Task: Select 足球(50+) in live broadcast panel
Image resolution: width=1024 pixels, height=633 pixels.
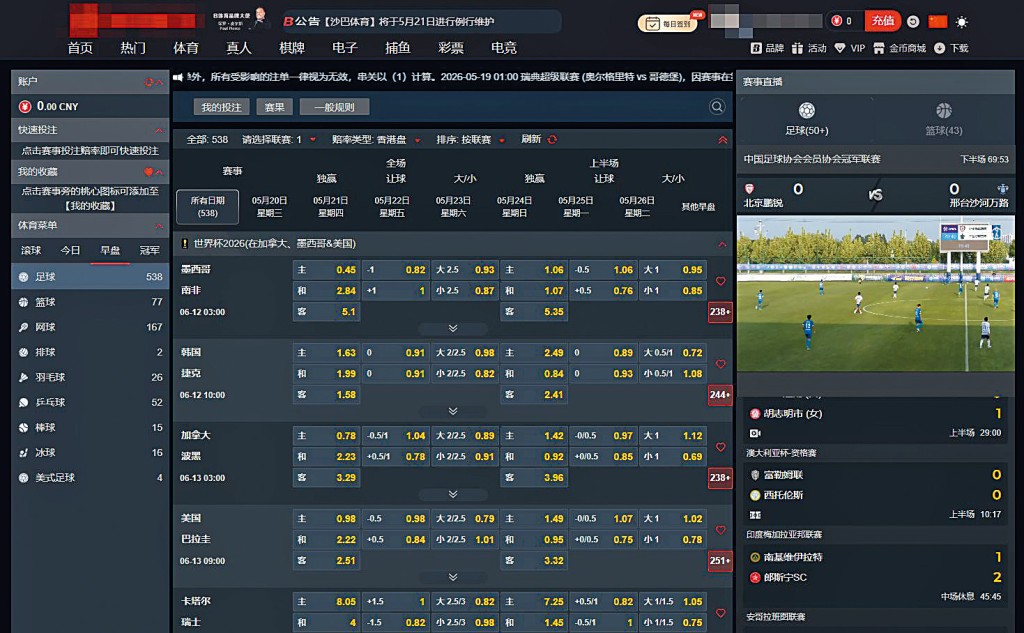Action: [x=807, y=119]
